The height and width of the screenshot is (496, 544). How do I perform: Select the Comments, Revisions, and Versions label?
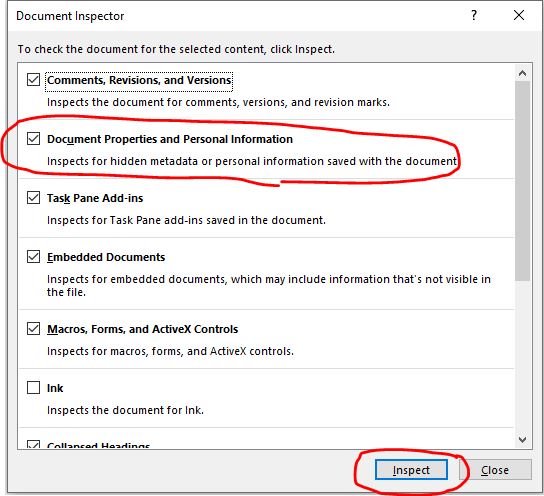click(139, 80)
